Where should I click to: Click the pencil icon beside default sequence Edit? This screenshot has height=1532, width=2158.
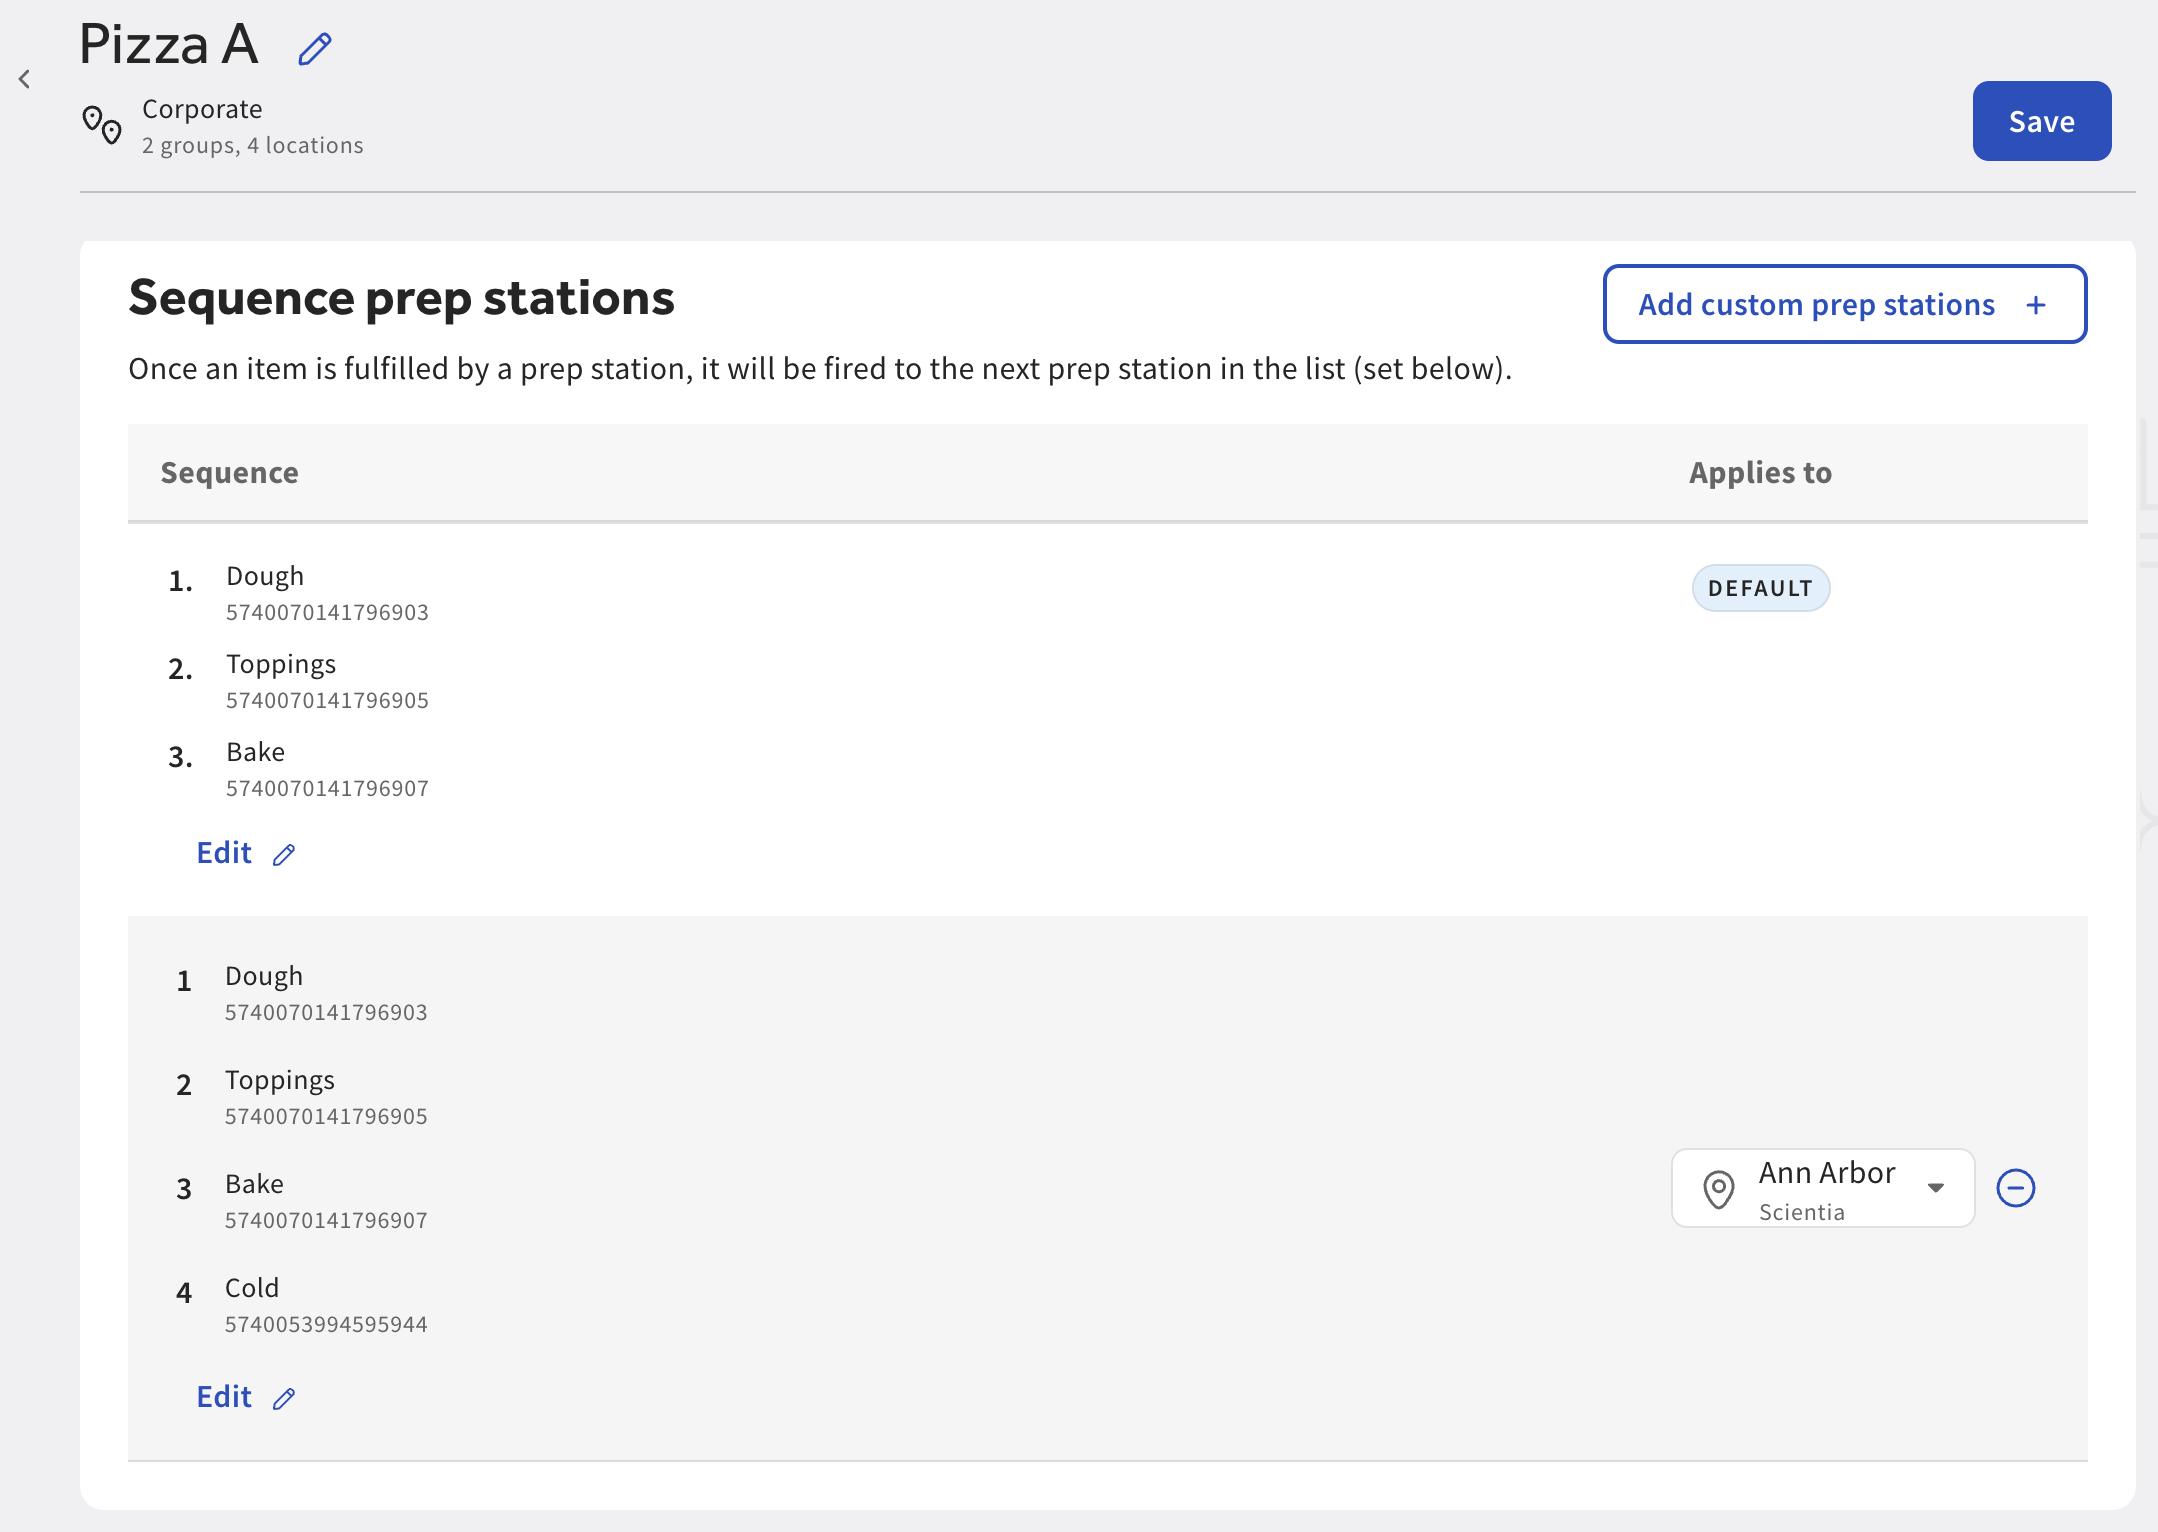(x=284, y=854)
